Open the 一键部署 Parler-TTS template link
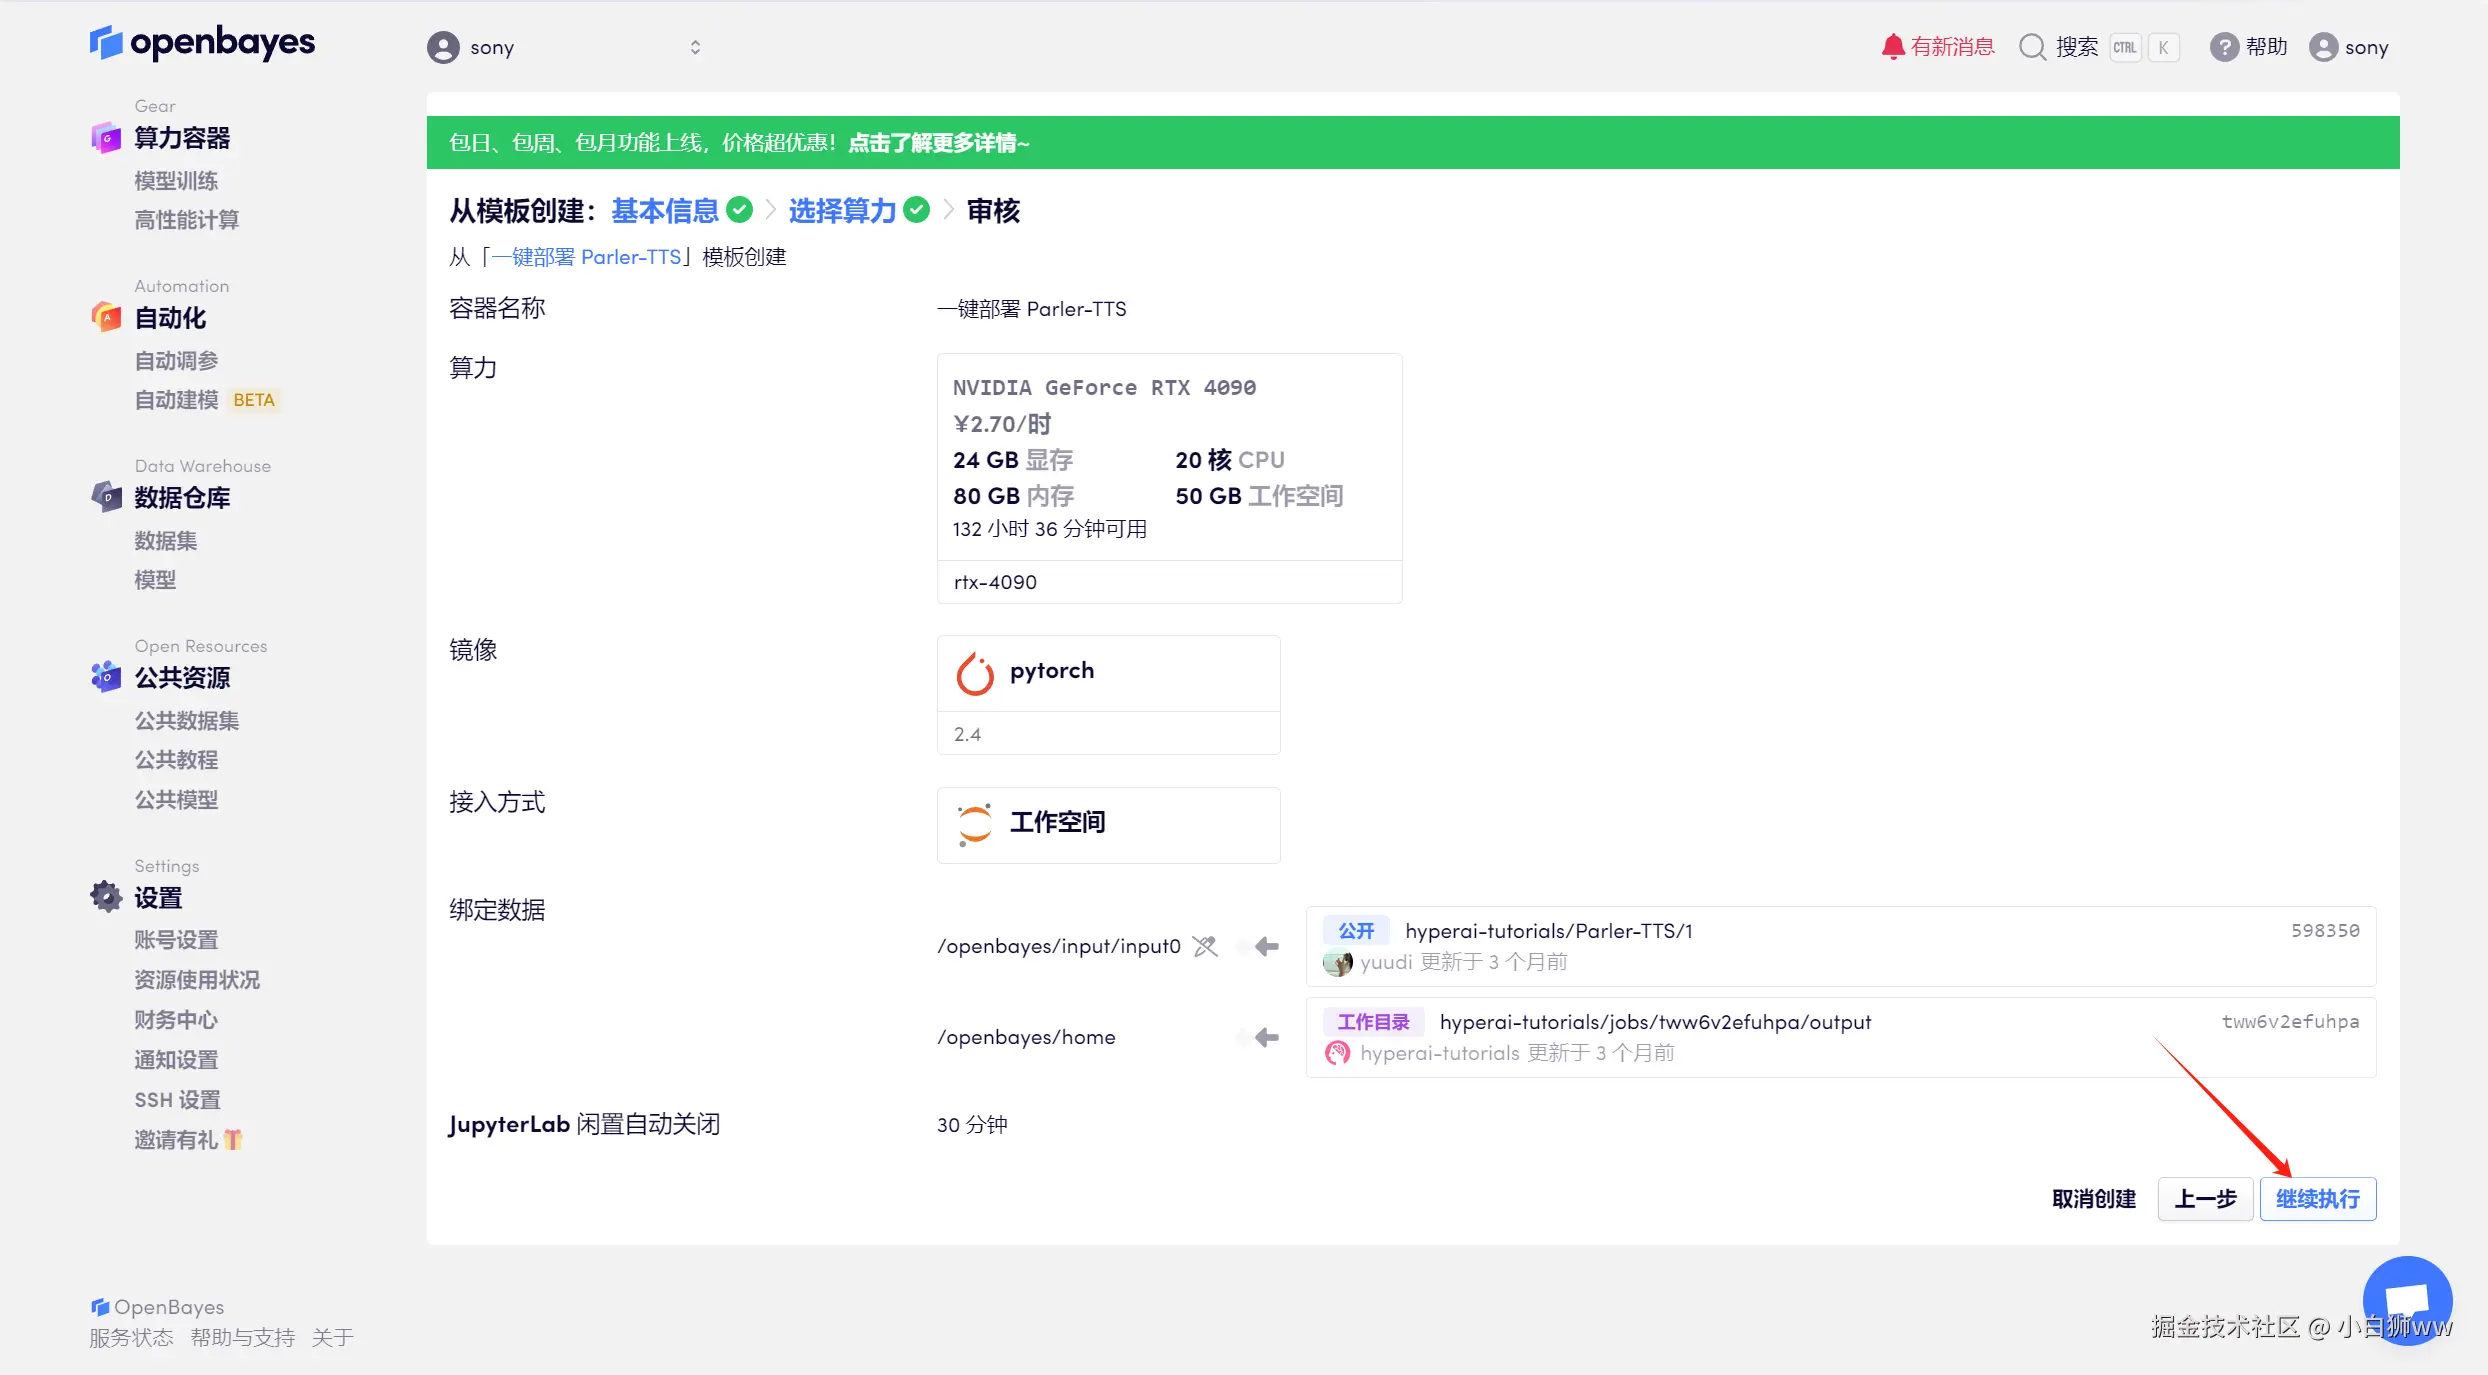2488x1375 pixels. [586, 257]
